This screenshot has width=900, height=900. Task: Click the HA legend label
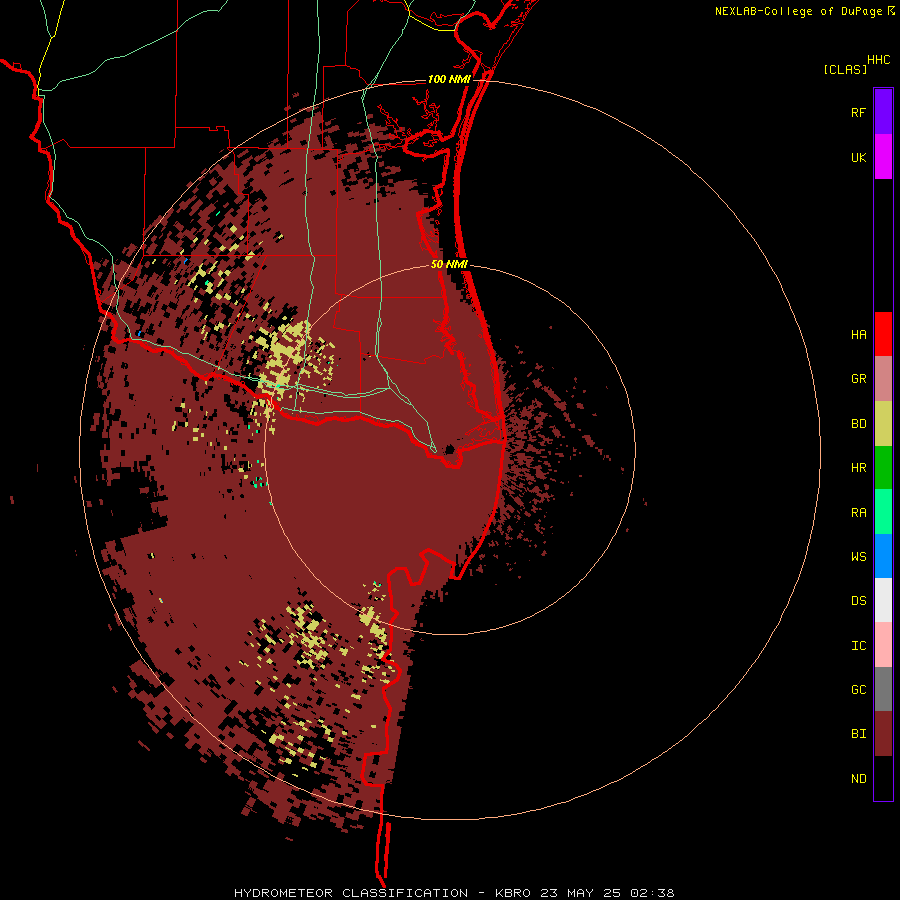(858, 334)
